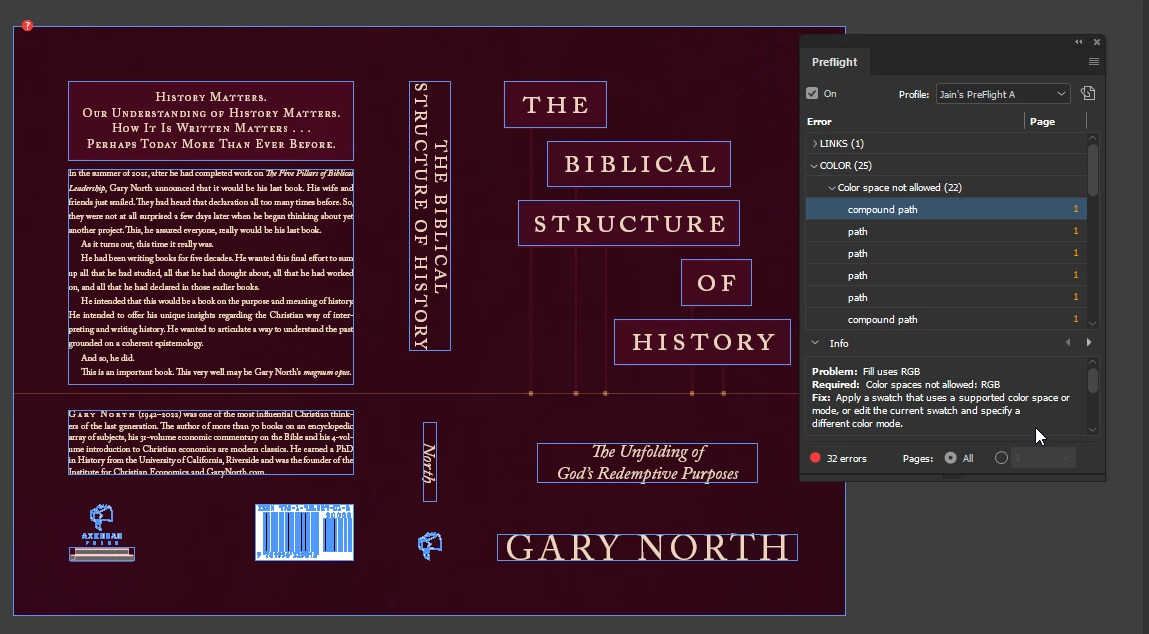Select the HISTORY title frame on front cover

(702, 342)
